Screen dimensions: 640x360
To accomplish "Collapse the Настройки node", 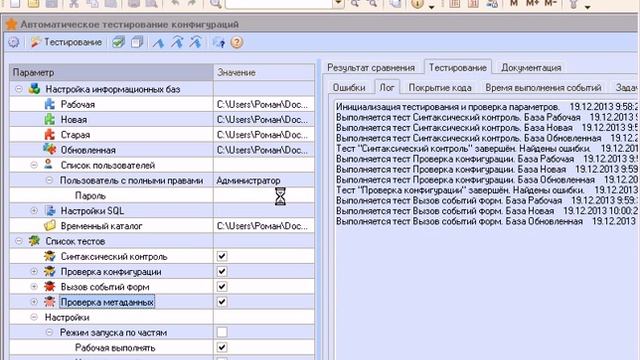I will [x=34, y=317].
